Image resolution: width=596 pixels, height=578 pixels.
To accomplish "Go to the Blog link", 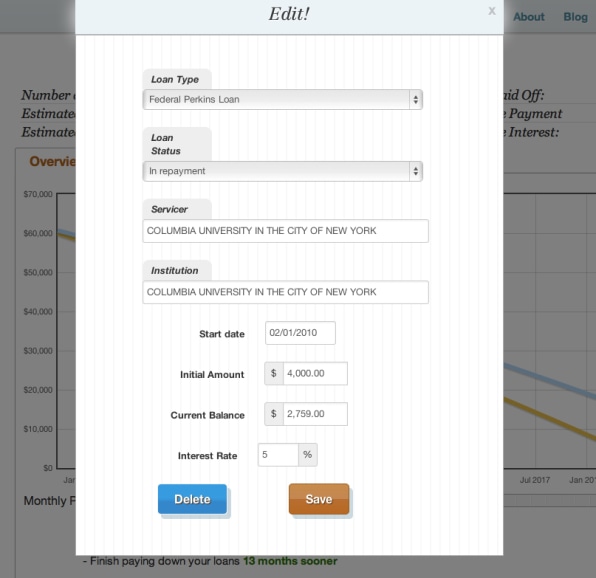I will click(575, 17).
